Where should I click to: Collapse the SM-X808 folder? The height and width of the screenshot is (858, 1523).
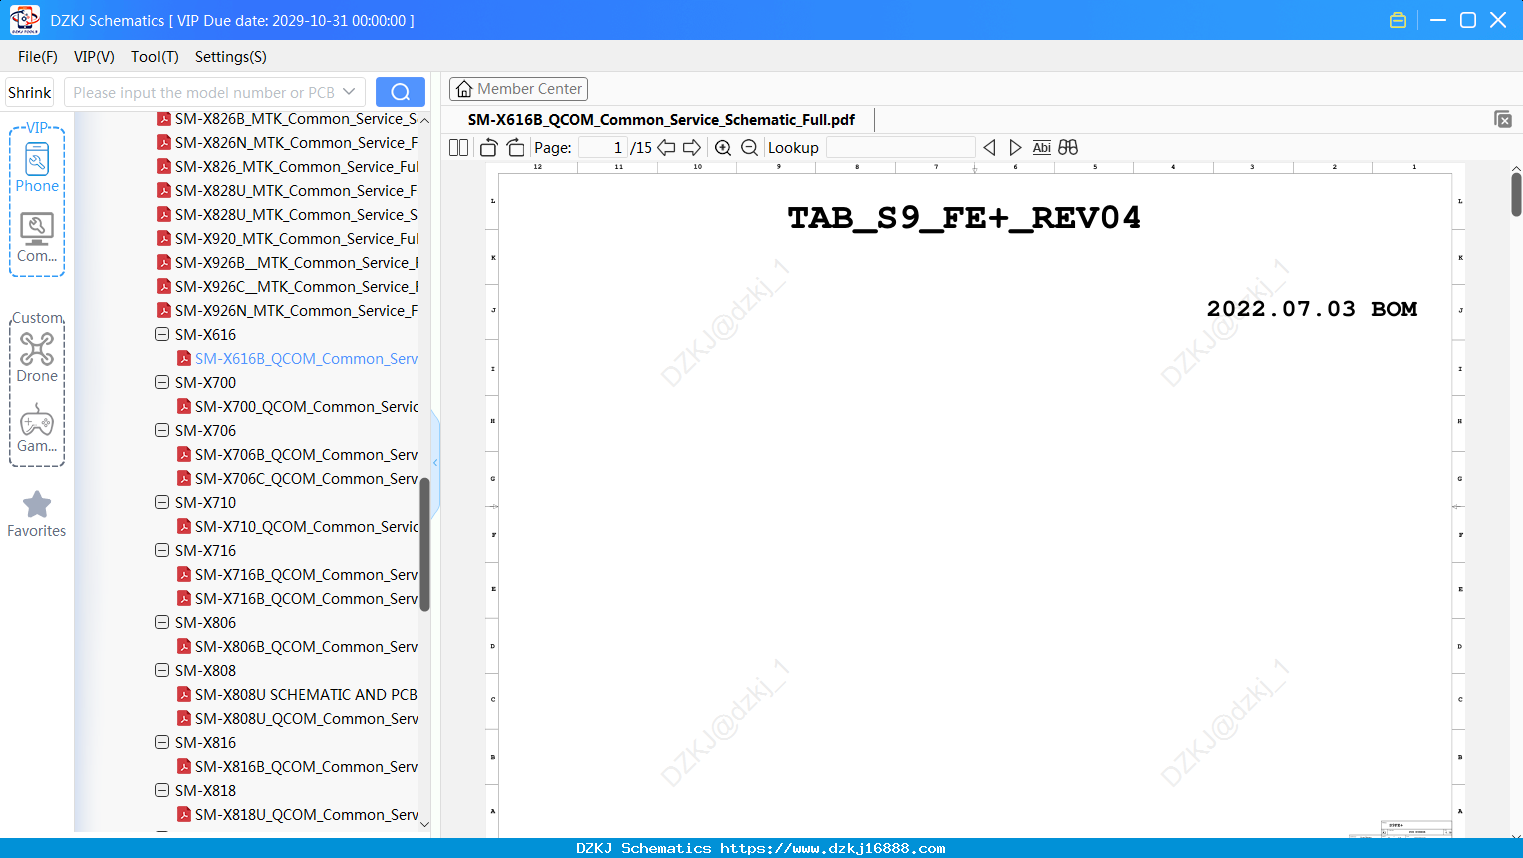pos(162,671)
